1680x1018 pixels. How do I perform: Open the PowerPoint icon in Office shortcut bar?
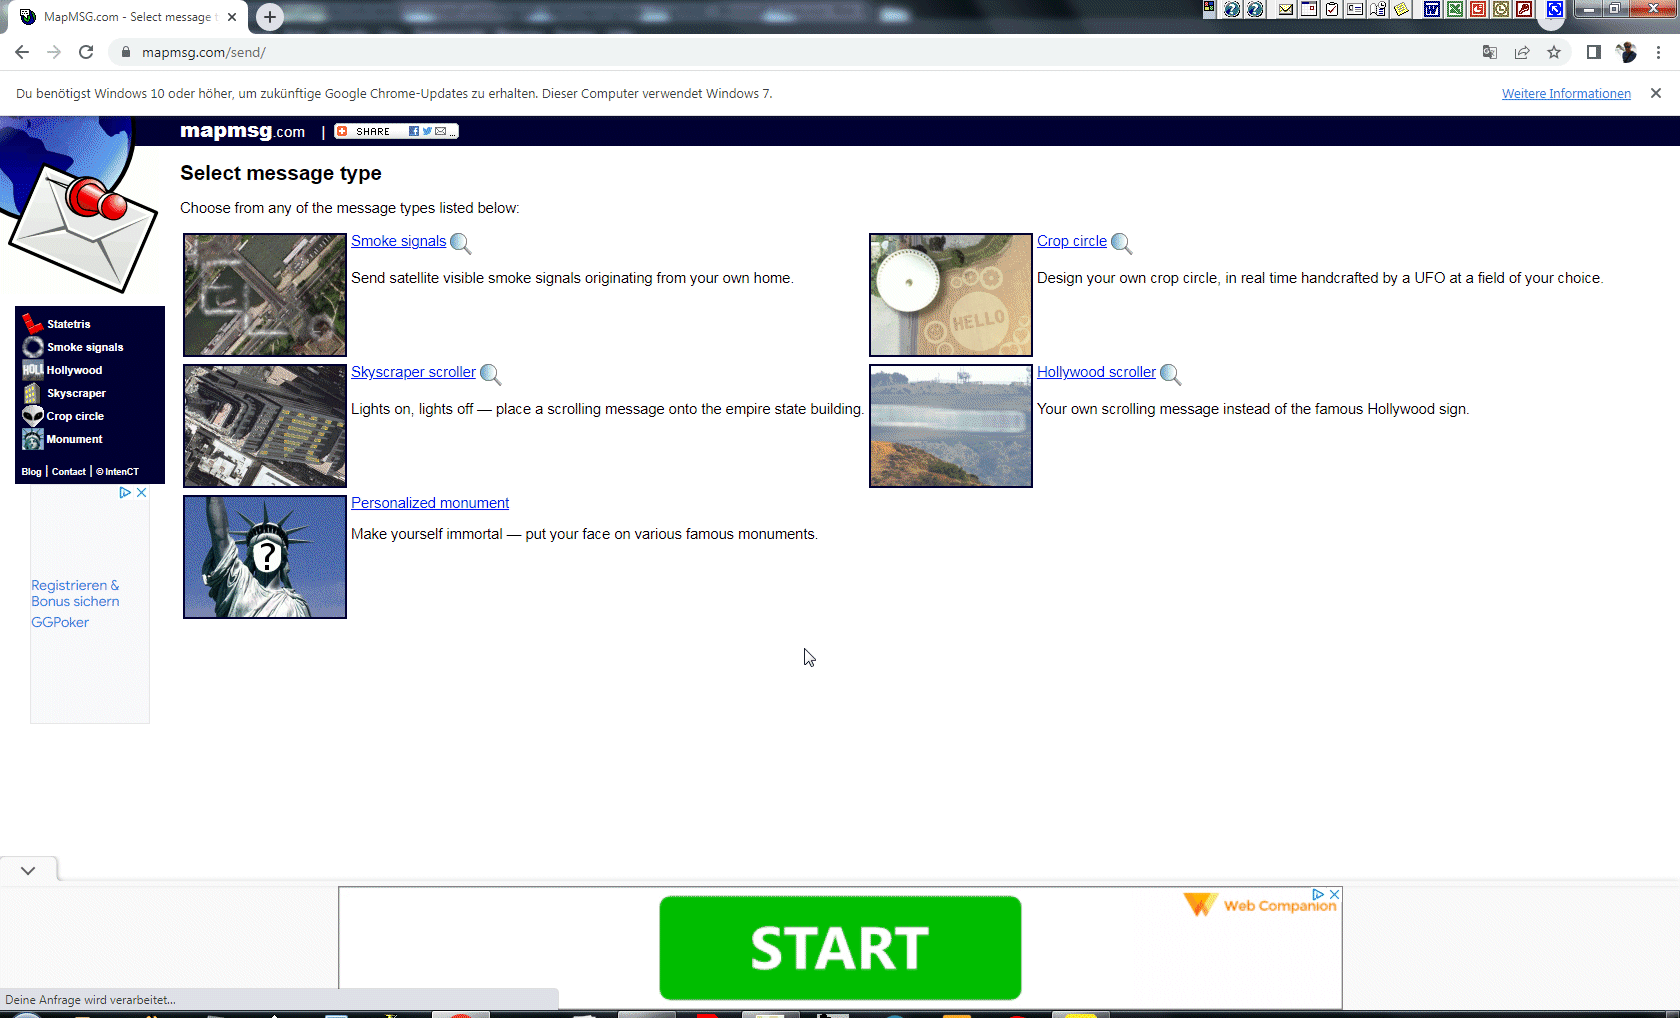tap(1478, 9)
